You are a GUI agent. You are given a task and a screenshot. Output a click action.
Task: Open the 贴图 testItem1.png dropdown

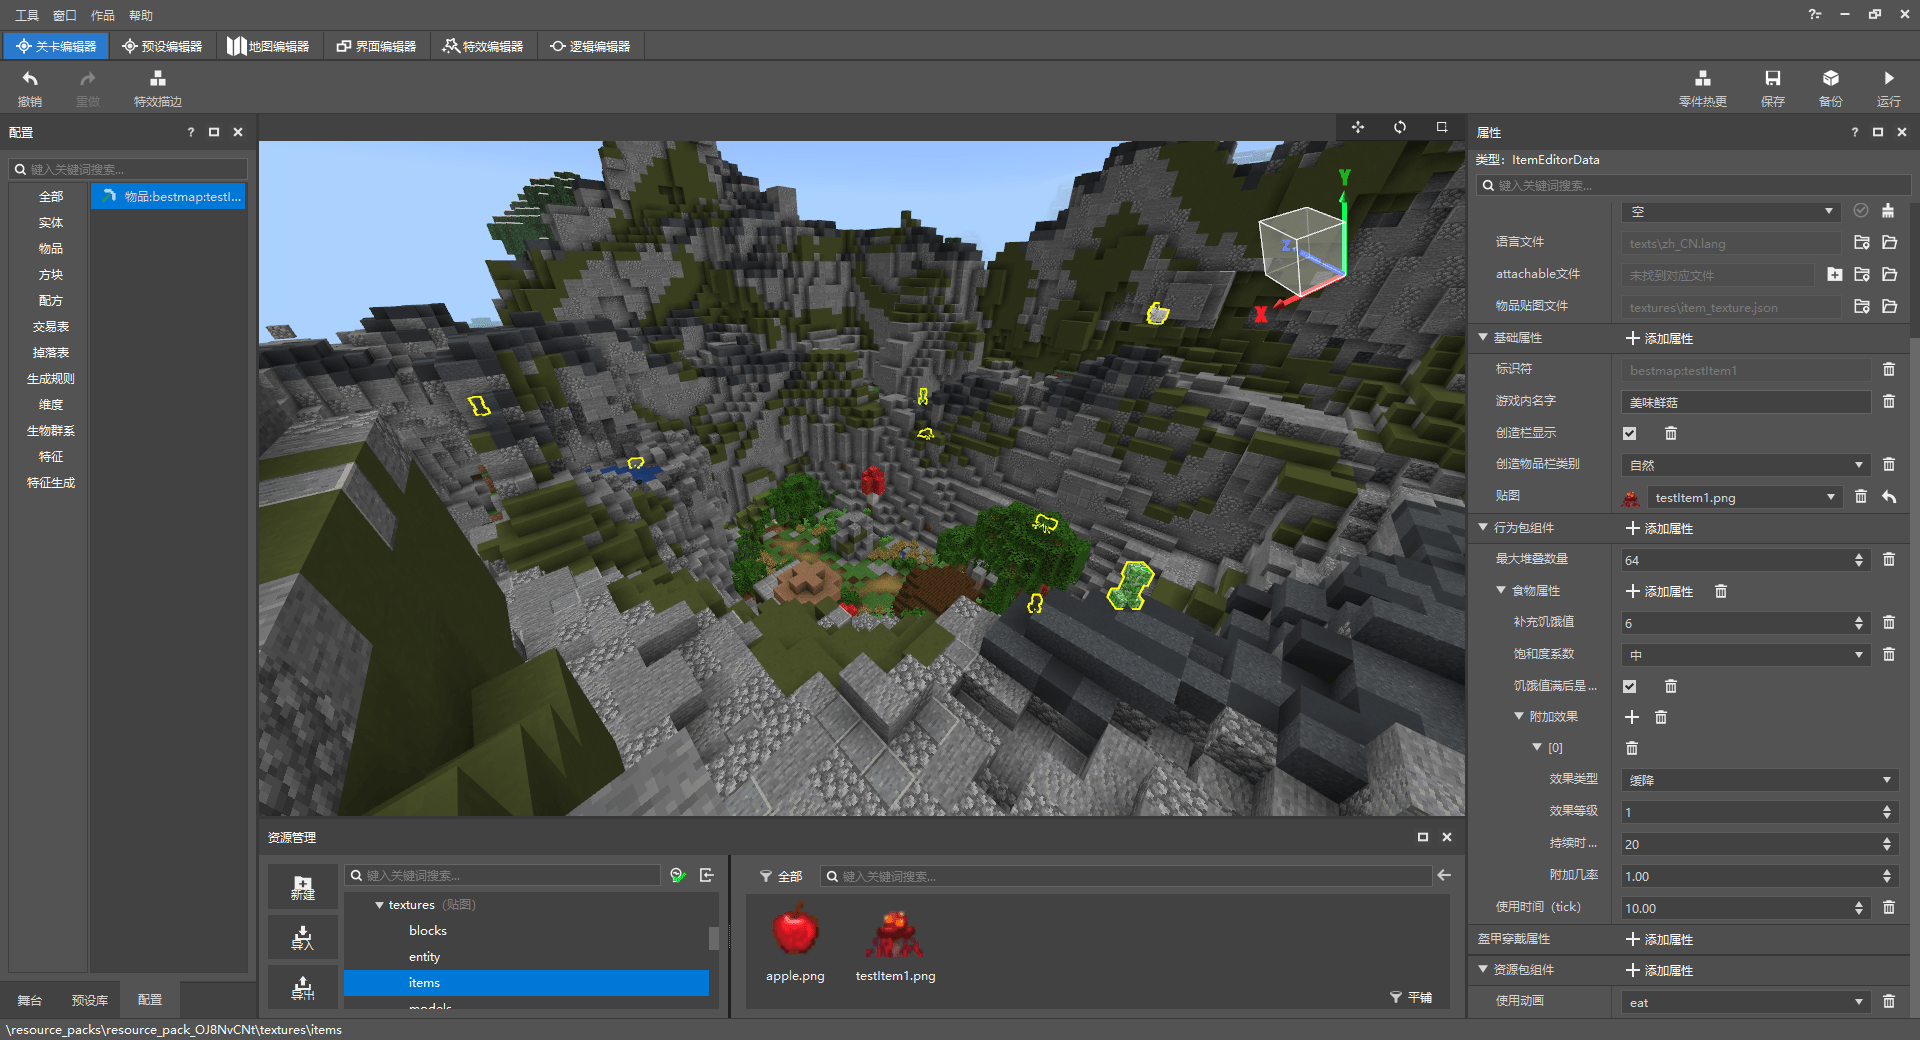(1745, 497)
